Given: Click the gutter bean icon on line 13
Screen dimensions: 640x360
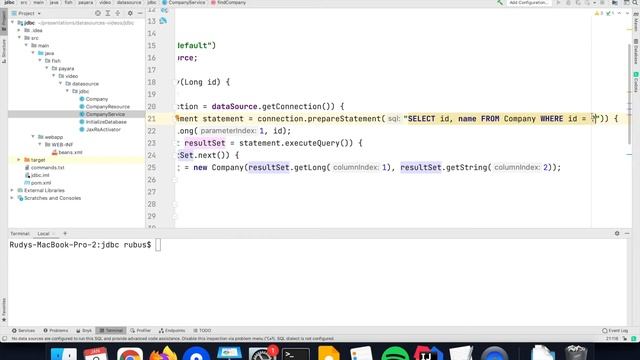Looking at the screenshot, I should pyautogui.click(x=163, y=21).
